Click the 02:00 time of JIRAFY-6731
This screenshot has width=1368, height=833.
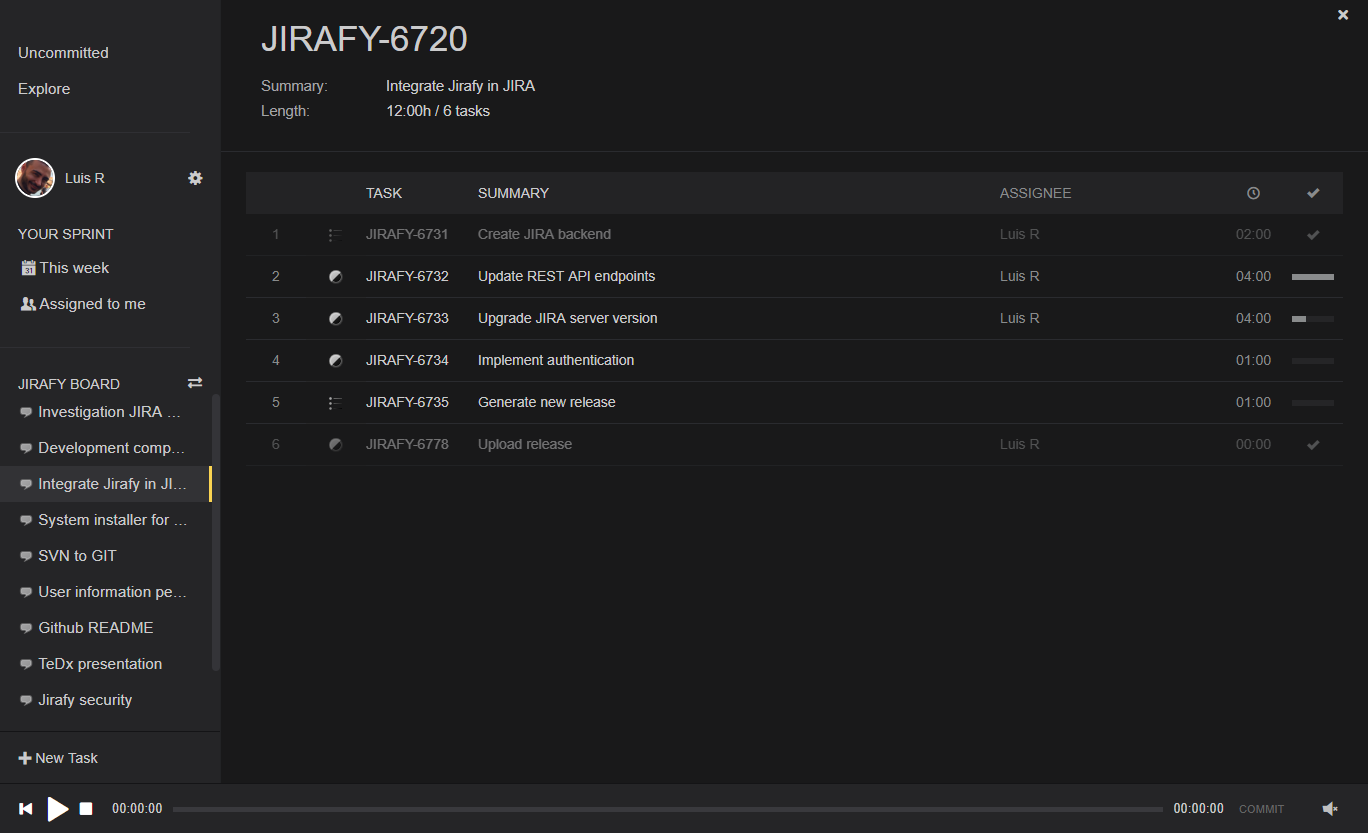1253,234
